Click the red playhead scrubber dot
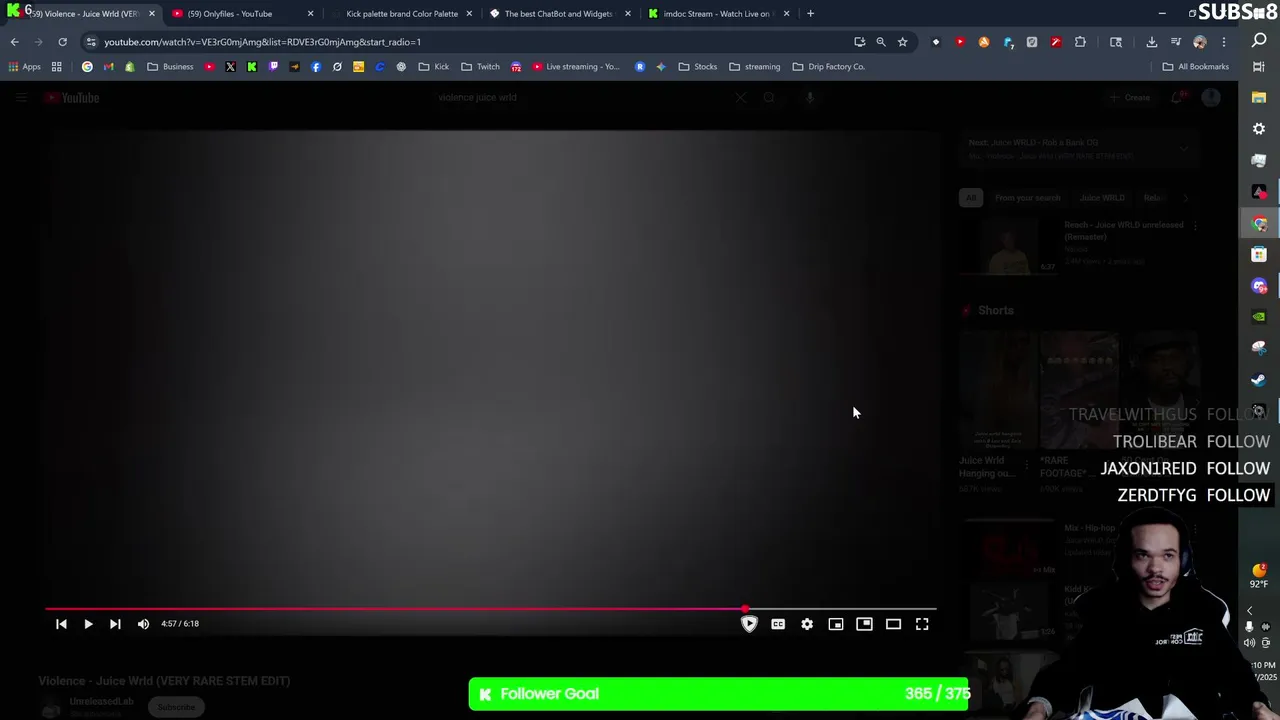The image size is (1280, 720). tap(745, 608)
